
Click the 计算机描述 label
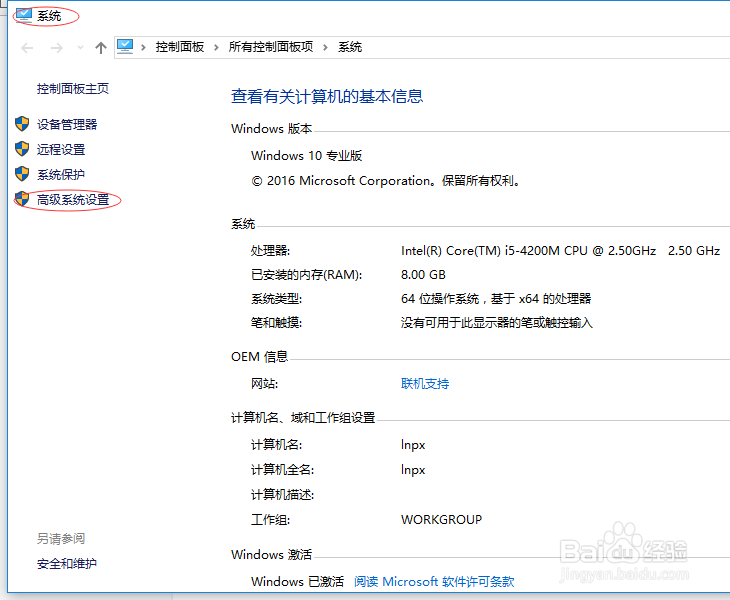click(283, 495)
